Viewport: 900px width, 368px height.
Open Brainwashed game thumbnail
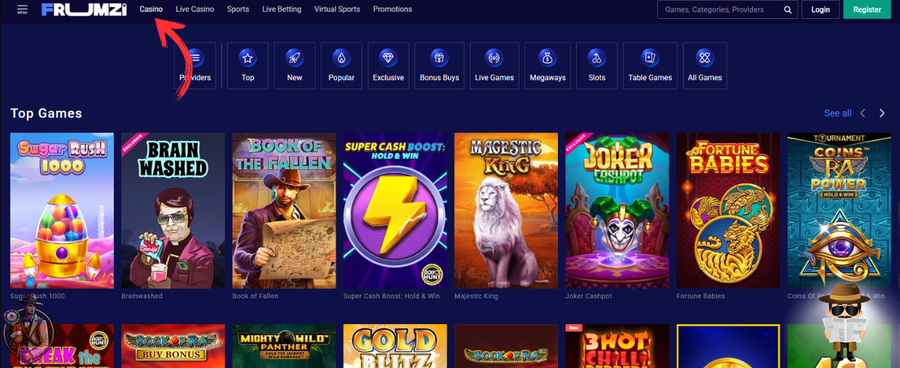[173, 211]
